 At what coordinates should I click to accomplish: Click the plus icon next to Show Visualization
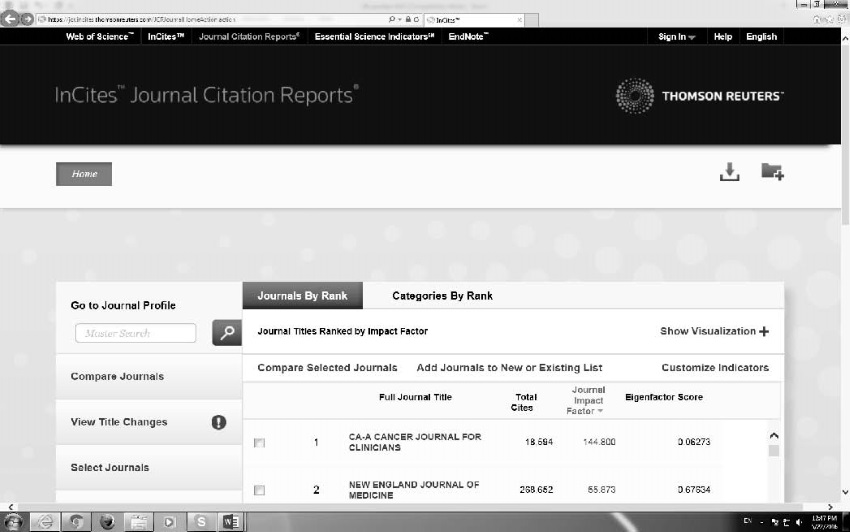pos(764,331)
